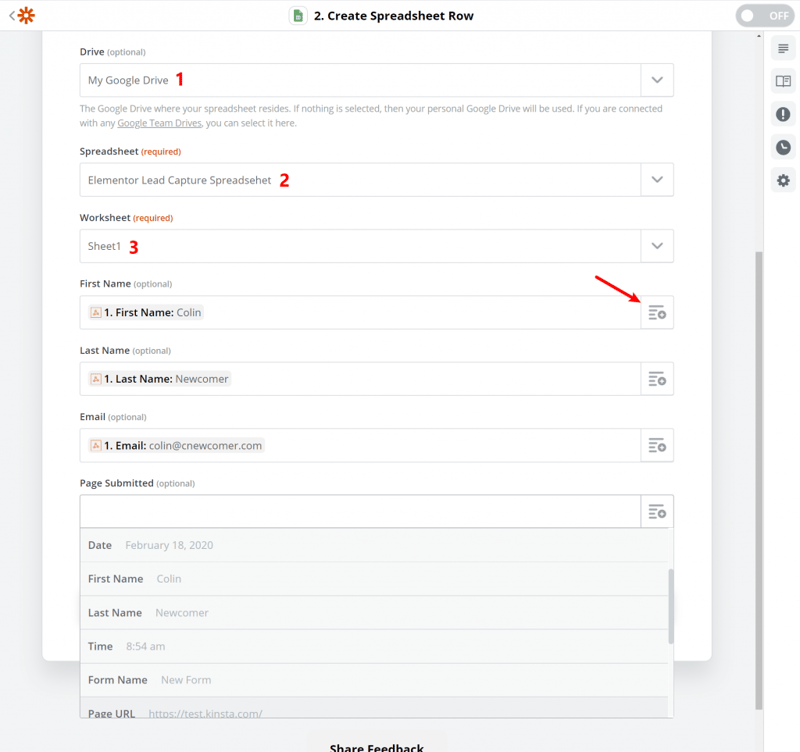This screenshot has width=800, height=752.
Task: Expand the Spreadsheet dropdown
Action: tap(657, 180)
